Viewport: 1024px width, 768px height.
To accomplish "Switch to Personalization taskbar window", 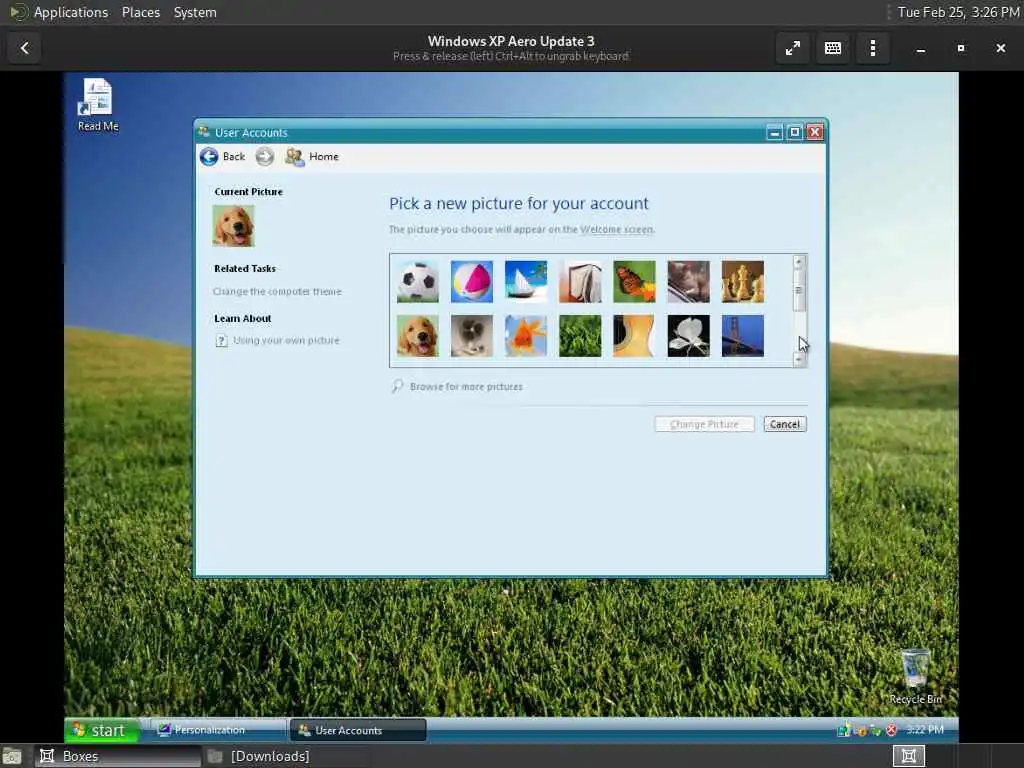I will click(x=218, y=730).
